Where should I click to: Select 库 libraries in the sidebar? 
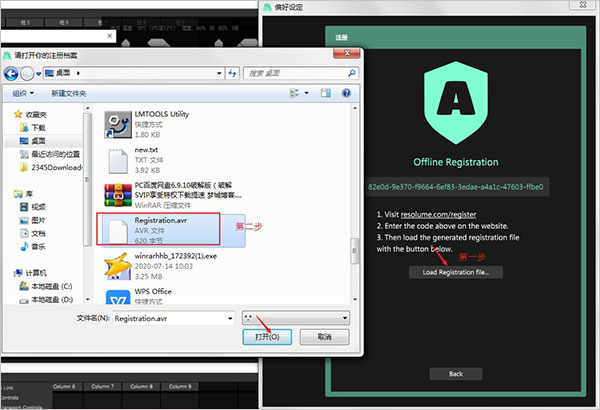pyautogui.click(x=24, y=194)
